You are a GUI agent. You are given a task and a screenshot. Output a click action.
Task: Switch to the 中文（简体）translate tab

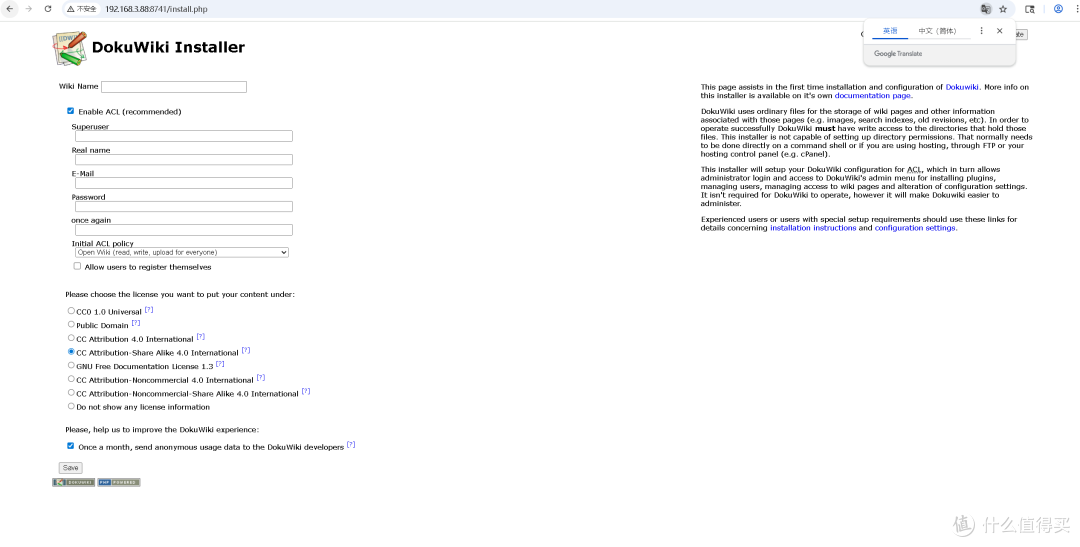point(937,31)
